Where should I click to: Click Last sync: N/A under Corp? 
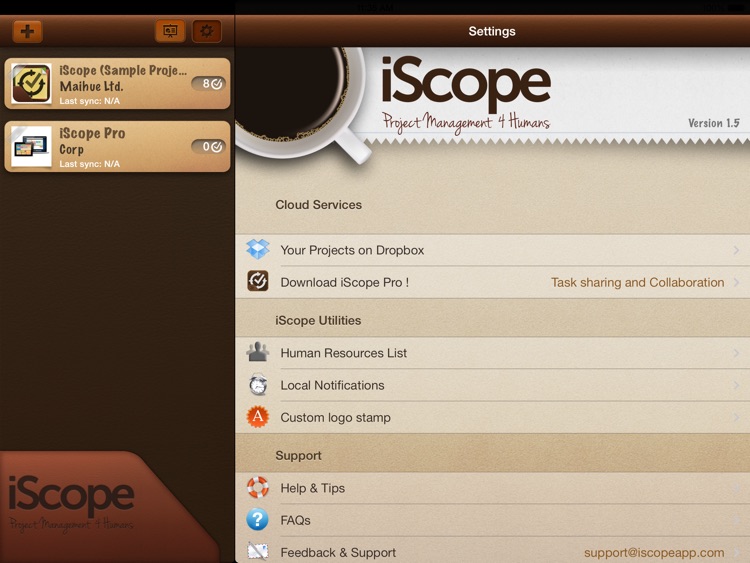pos(89,164)
